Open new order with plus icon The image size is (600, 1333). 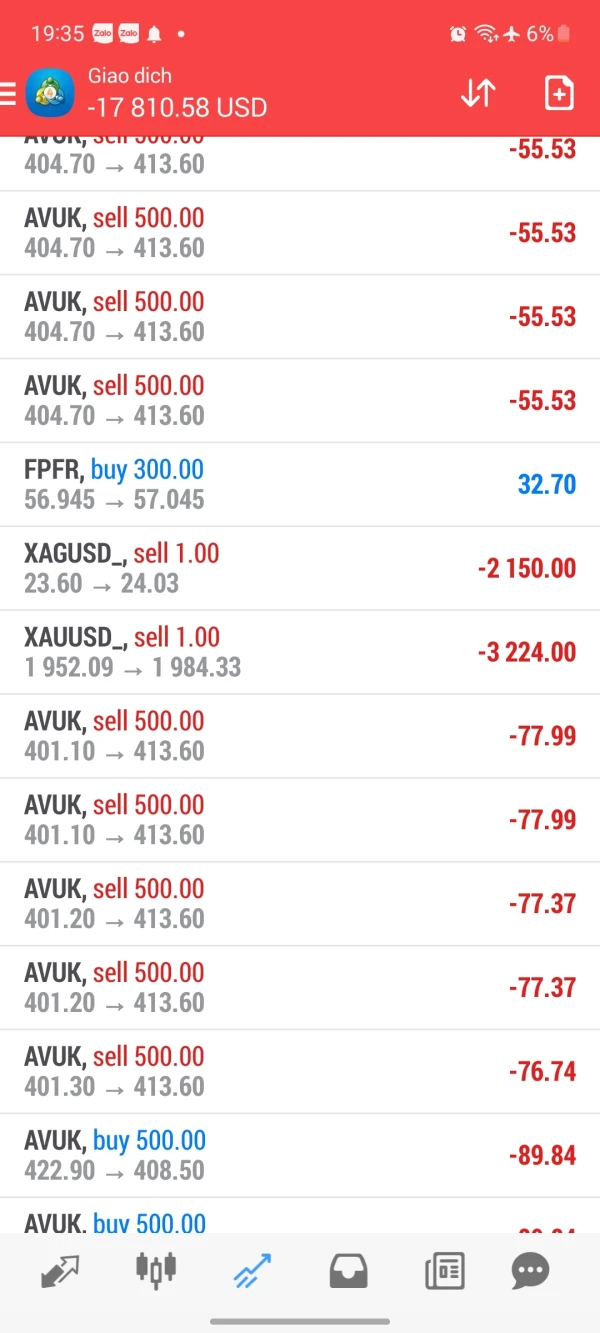[x=559, y=93]
